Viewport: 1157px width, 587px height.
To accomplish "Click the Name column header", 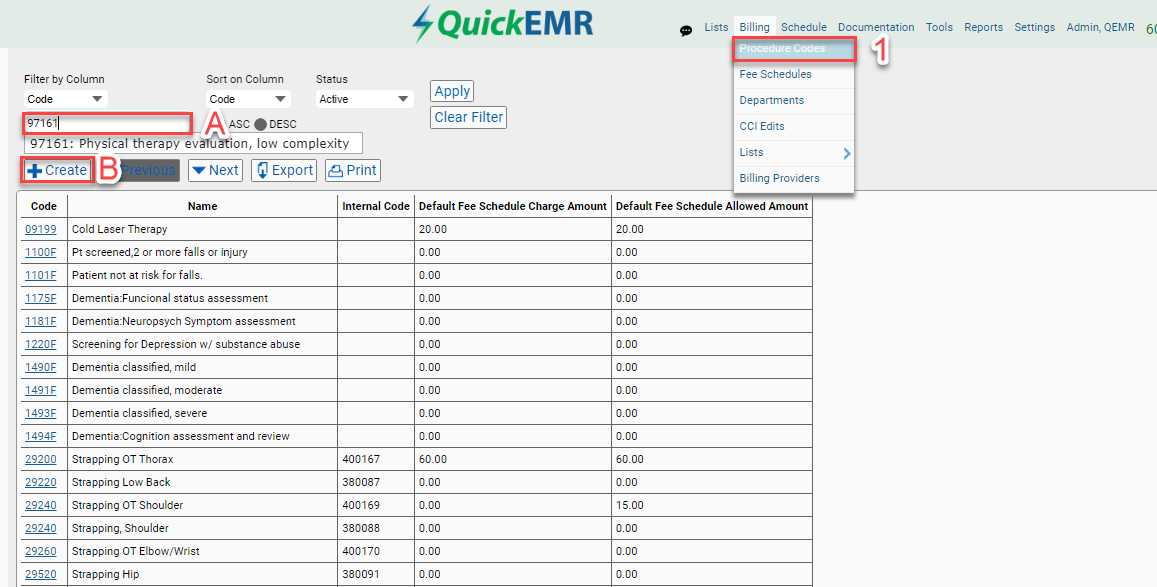I will [x=202, y=206].
